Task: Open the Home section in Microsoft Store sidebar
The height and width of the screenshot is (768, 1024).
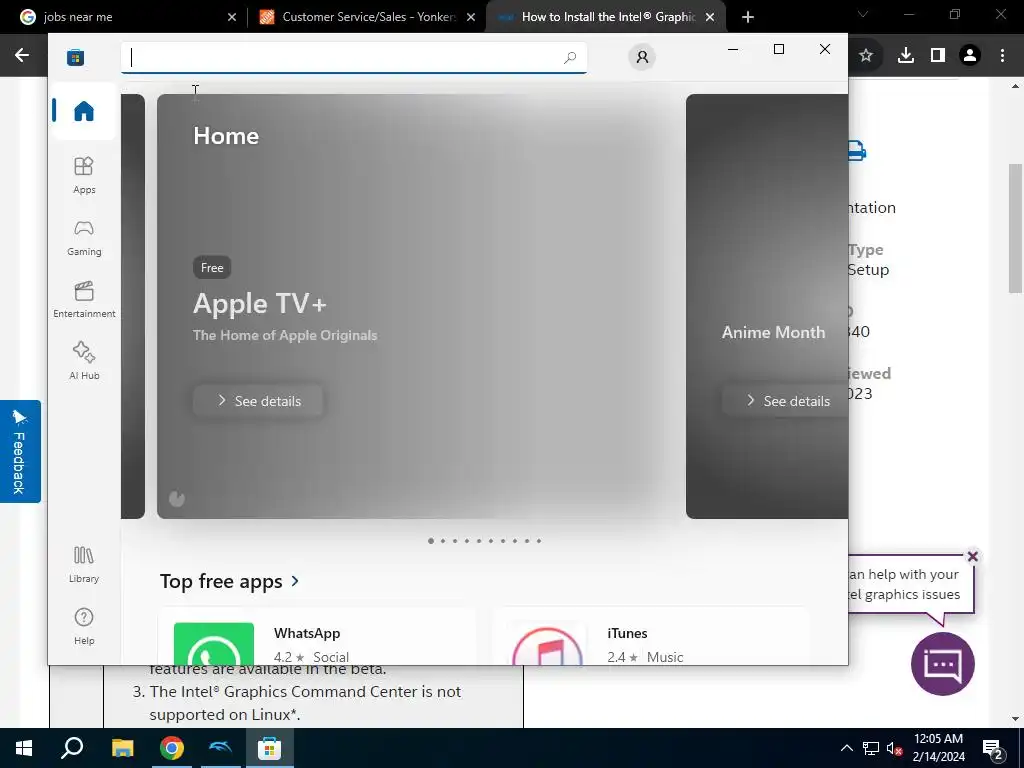Action: pos(84,111)
